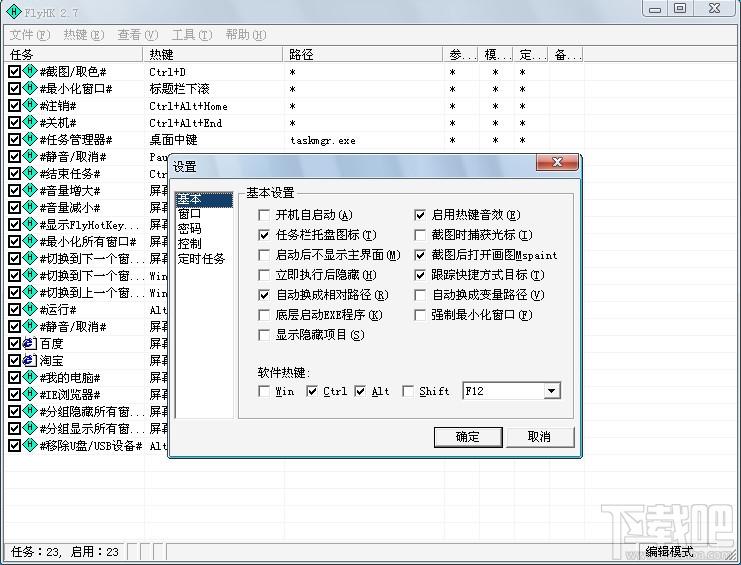Enable 强制最小化窗口 checkbox
The height and width of the screenshot is (565, 741).
point(420,315)
